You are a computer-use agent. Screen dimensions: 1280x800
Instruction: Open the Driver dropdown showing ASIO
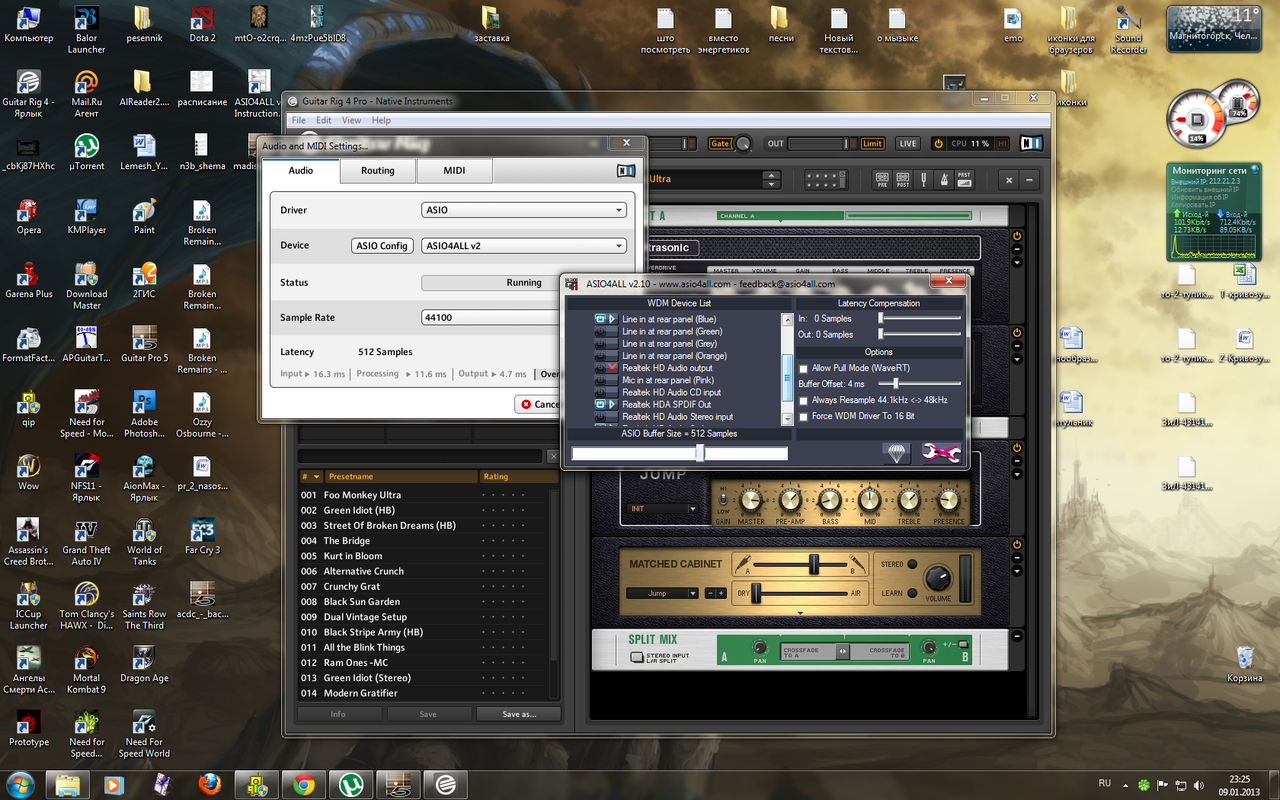[524, 210]
